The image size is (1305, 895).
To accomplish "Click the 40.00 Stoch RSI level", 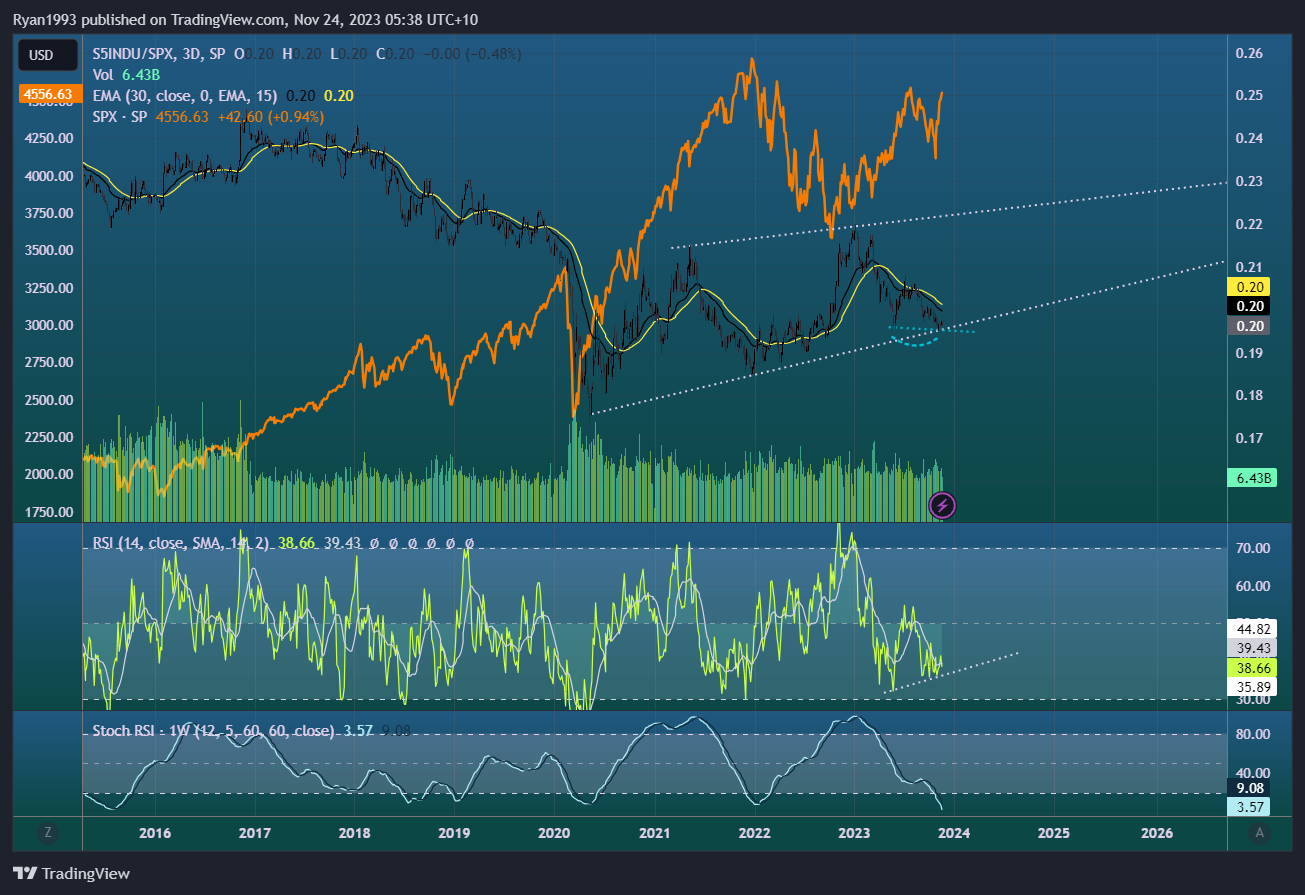I will pyautogui.click(x=1253, y=773).
